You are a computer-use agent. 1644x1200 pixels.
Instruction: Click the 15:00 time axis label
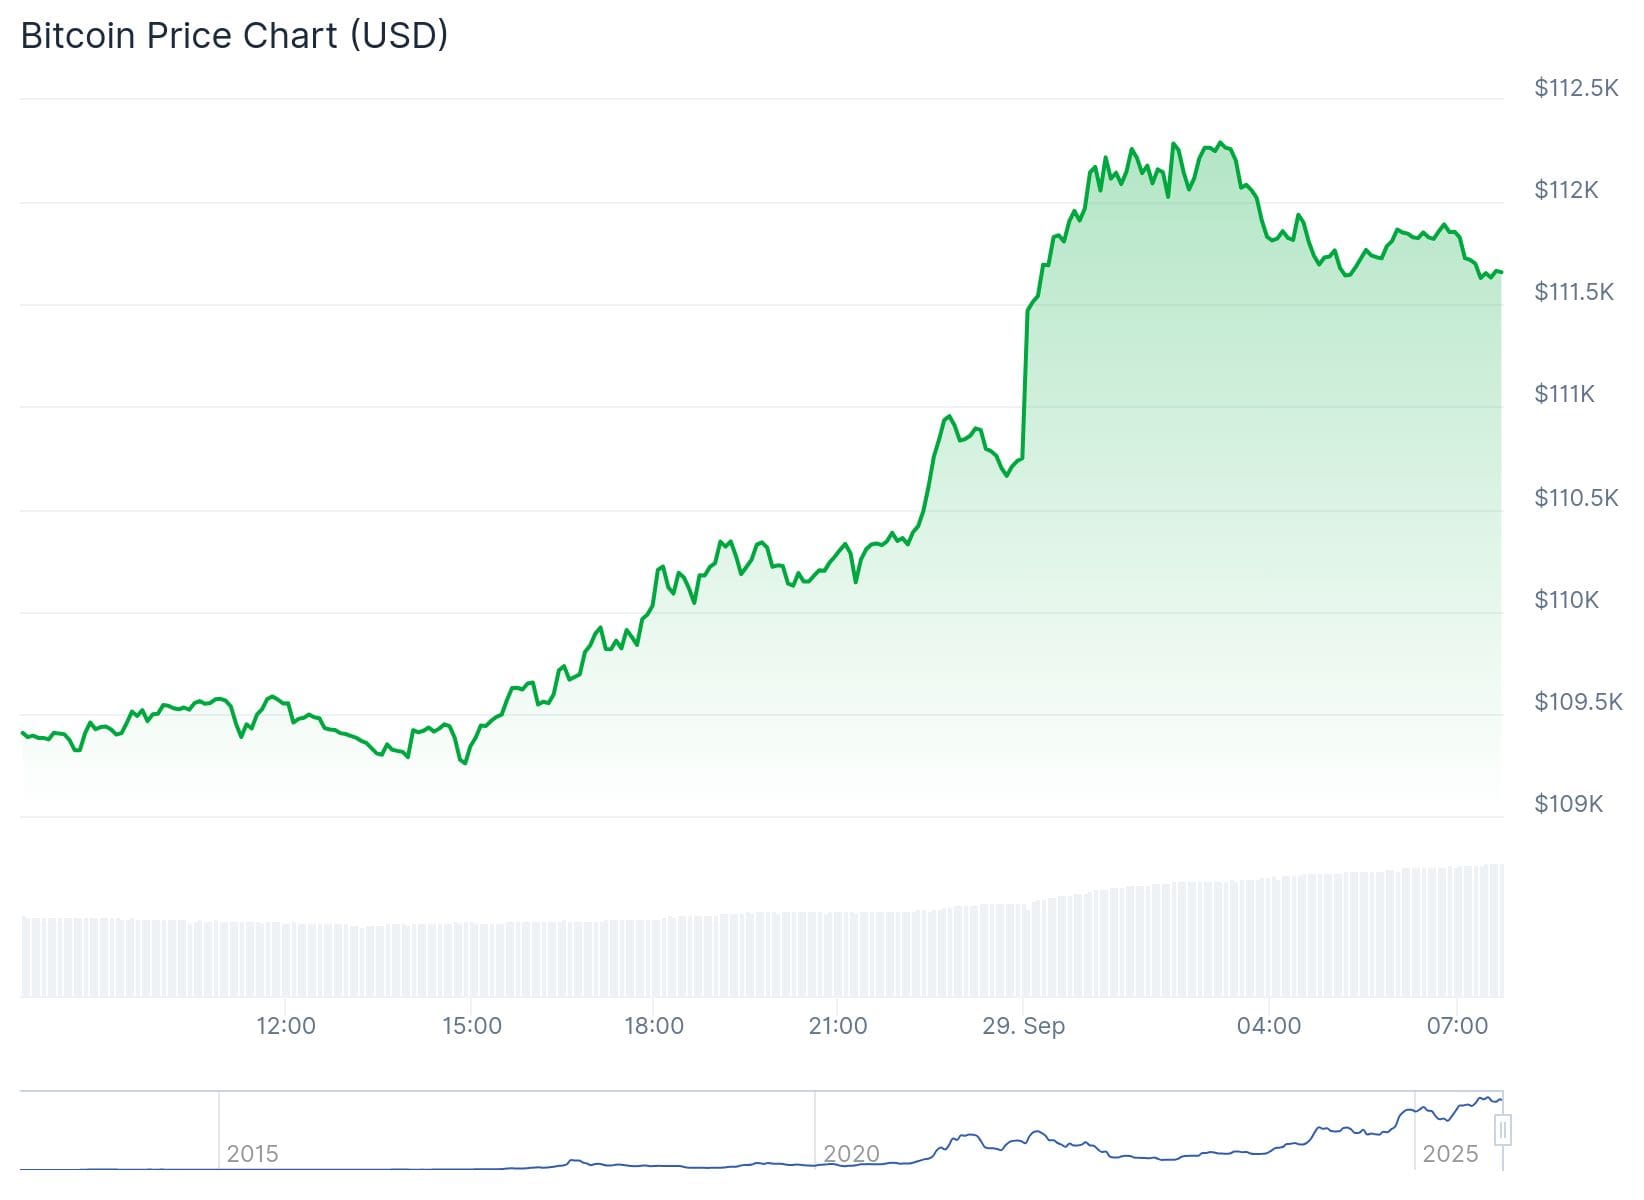tap(472, 1026)
